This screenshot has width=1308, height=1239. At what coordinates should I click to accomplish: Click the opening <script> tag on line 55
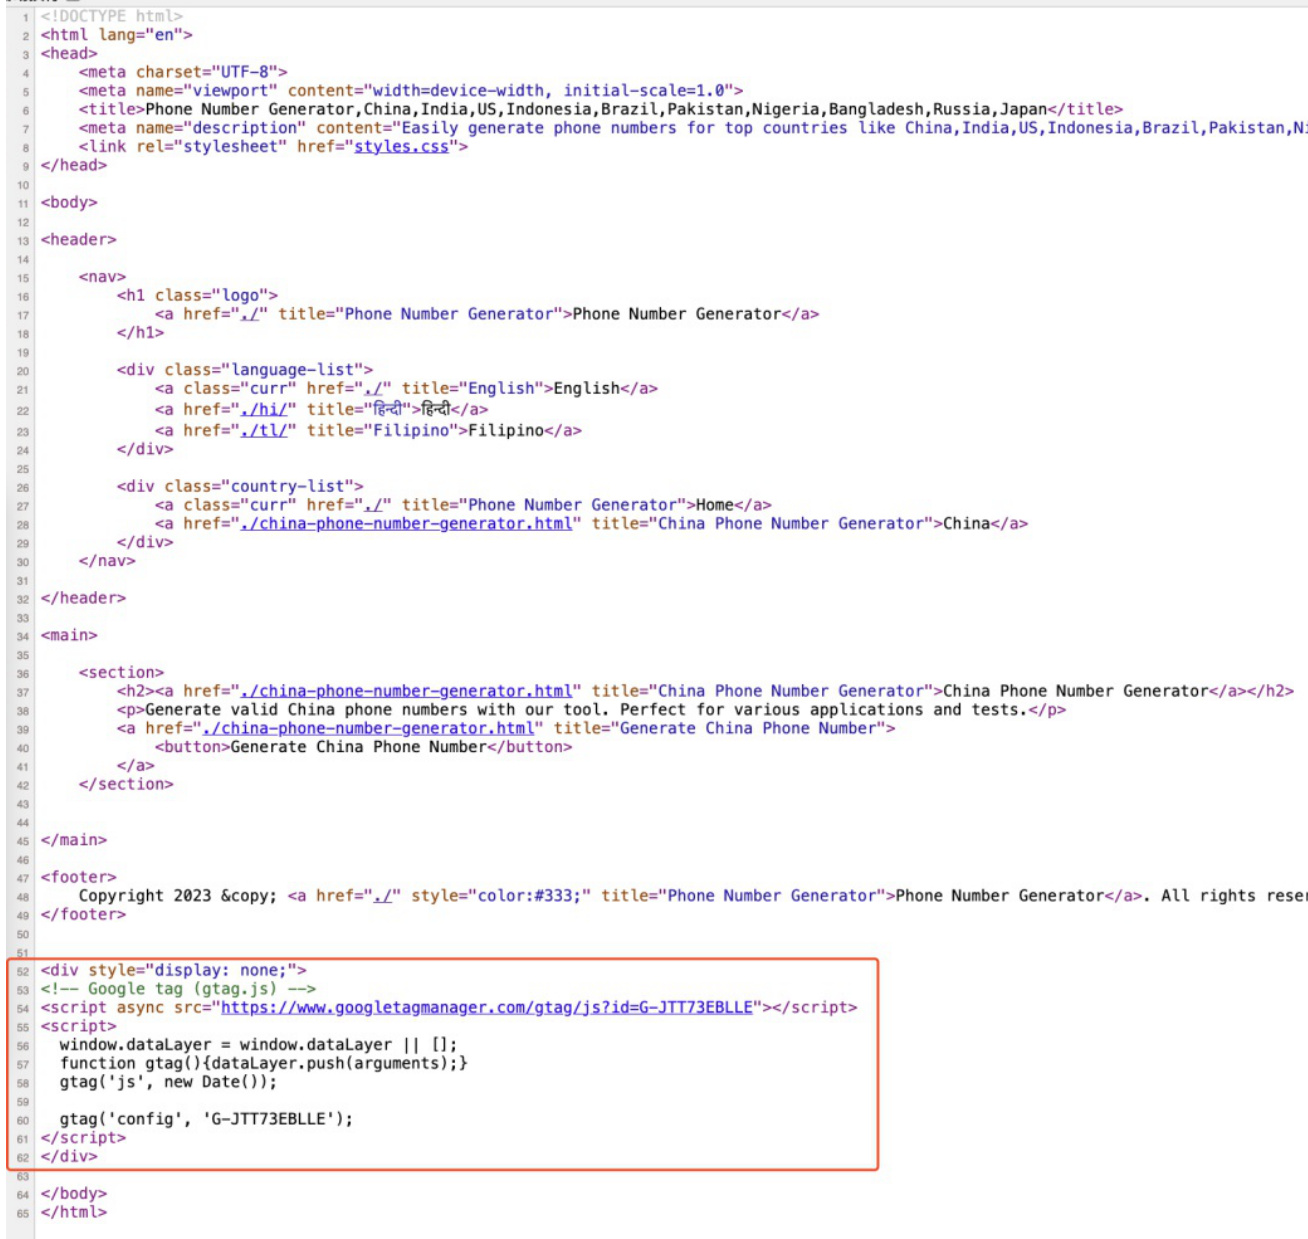(79, 1026)
